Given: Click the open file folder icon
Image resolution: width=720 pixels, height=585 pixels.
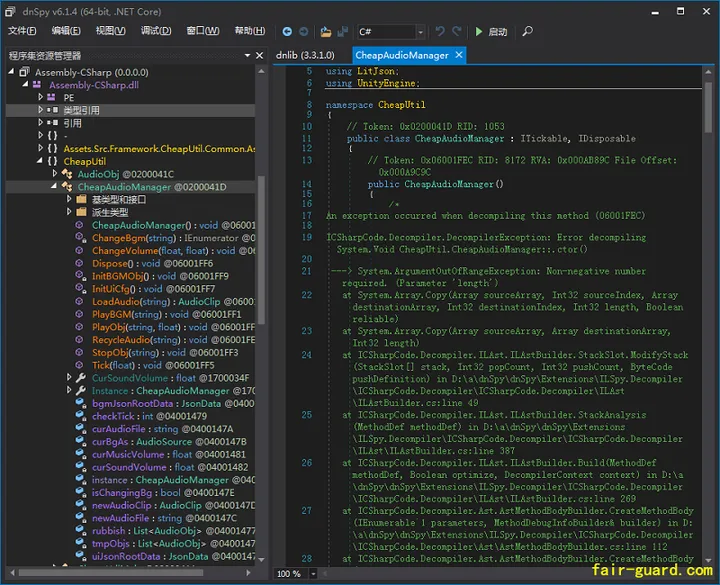Looking at the screenshot, I should [326, 32].
